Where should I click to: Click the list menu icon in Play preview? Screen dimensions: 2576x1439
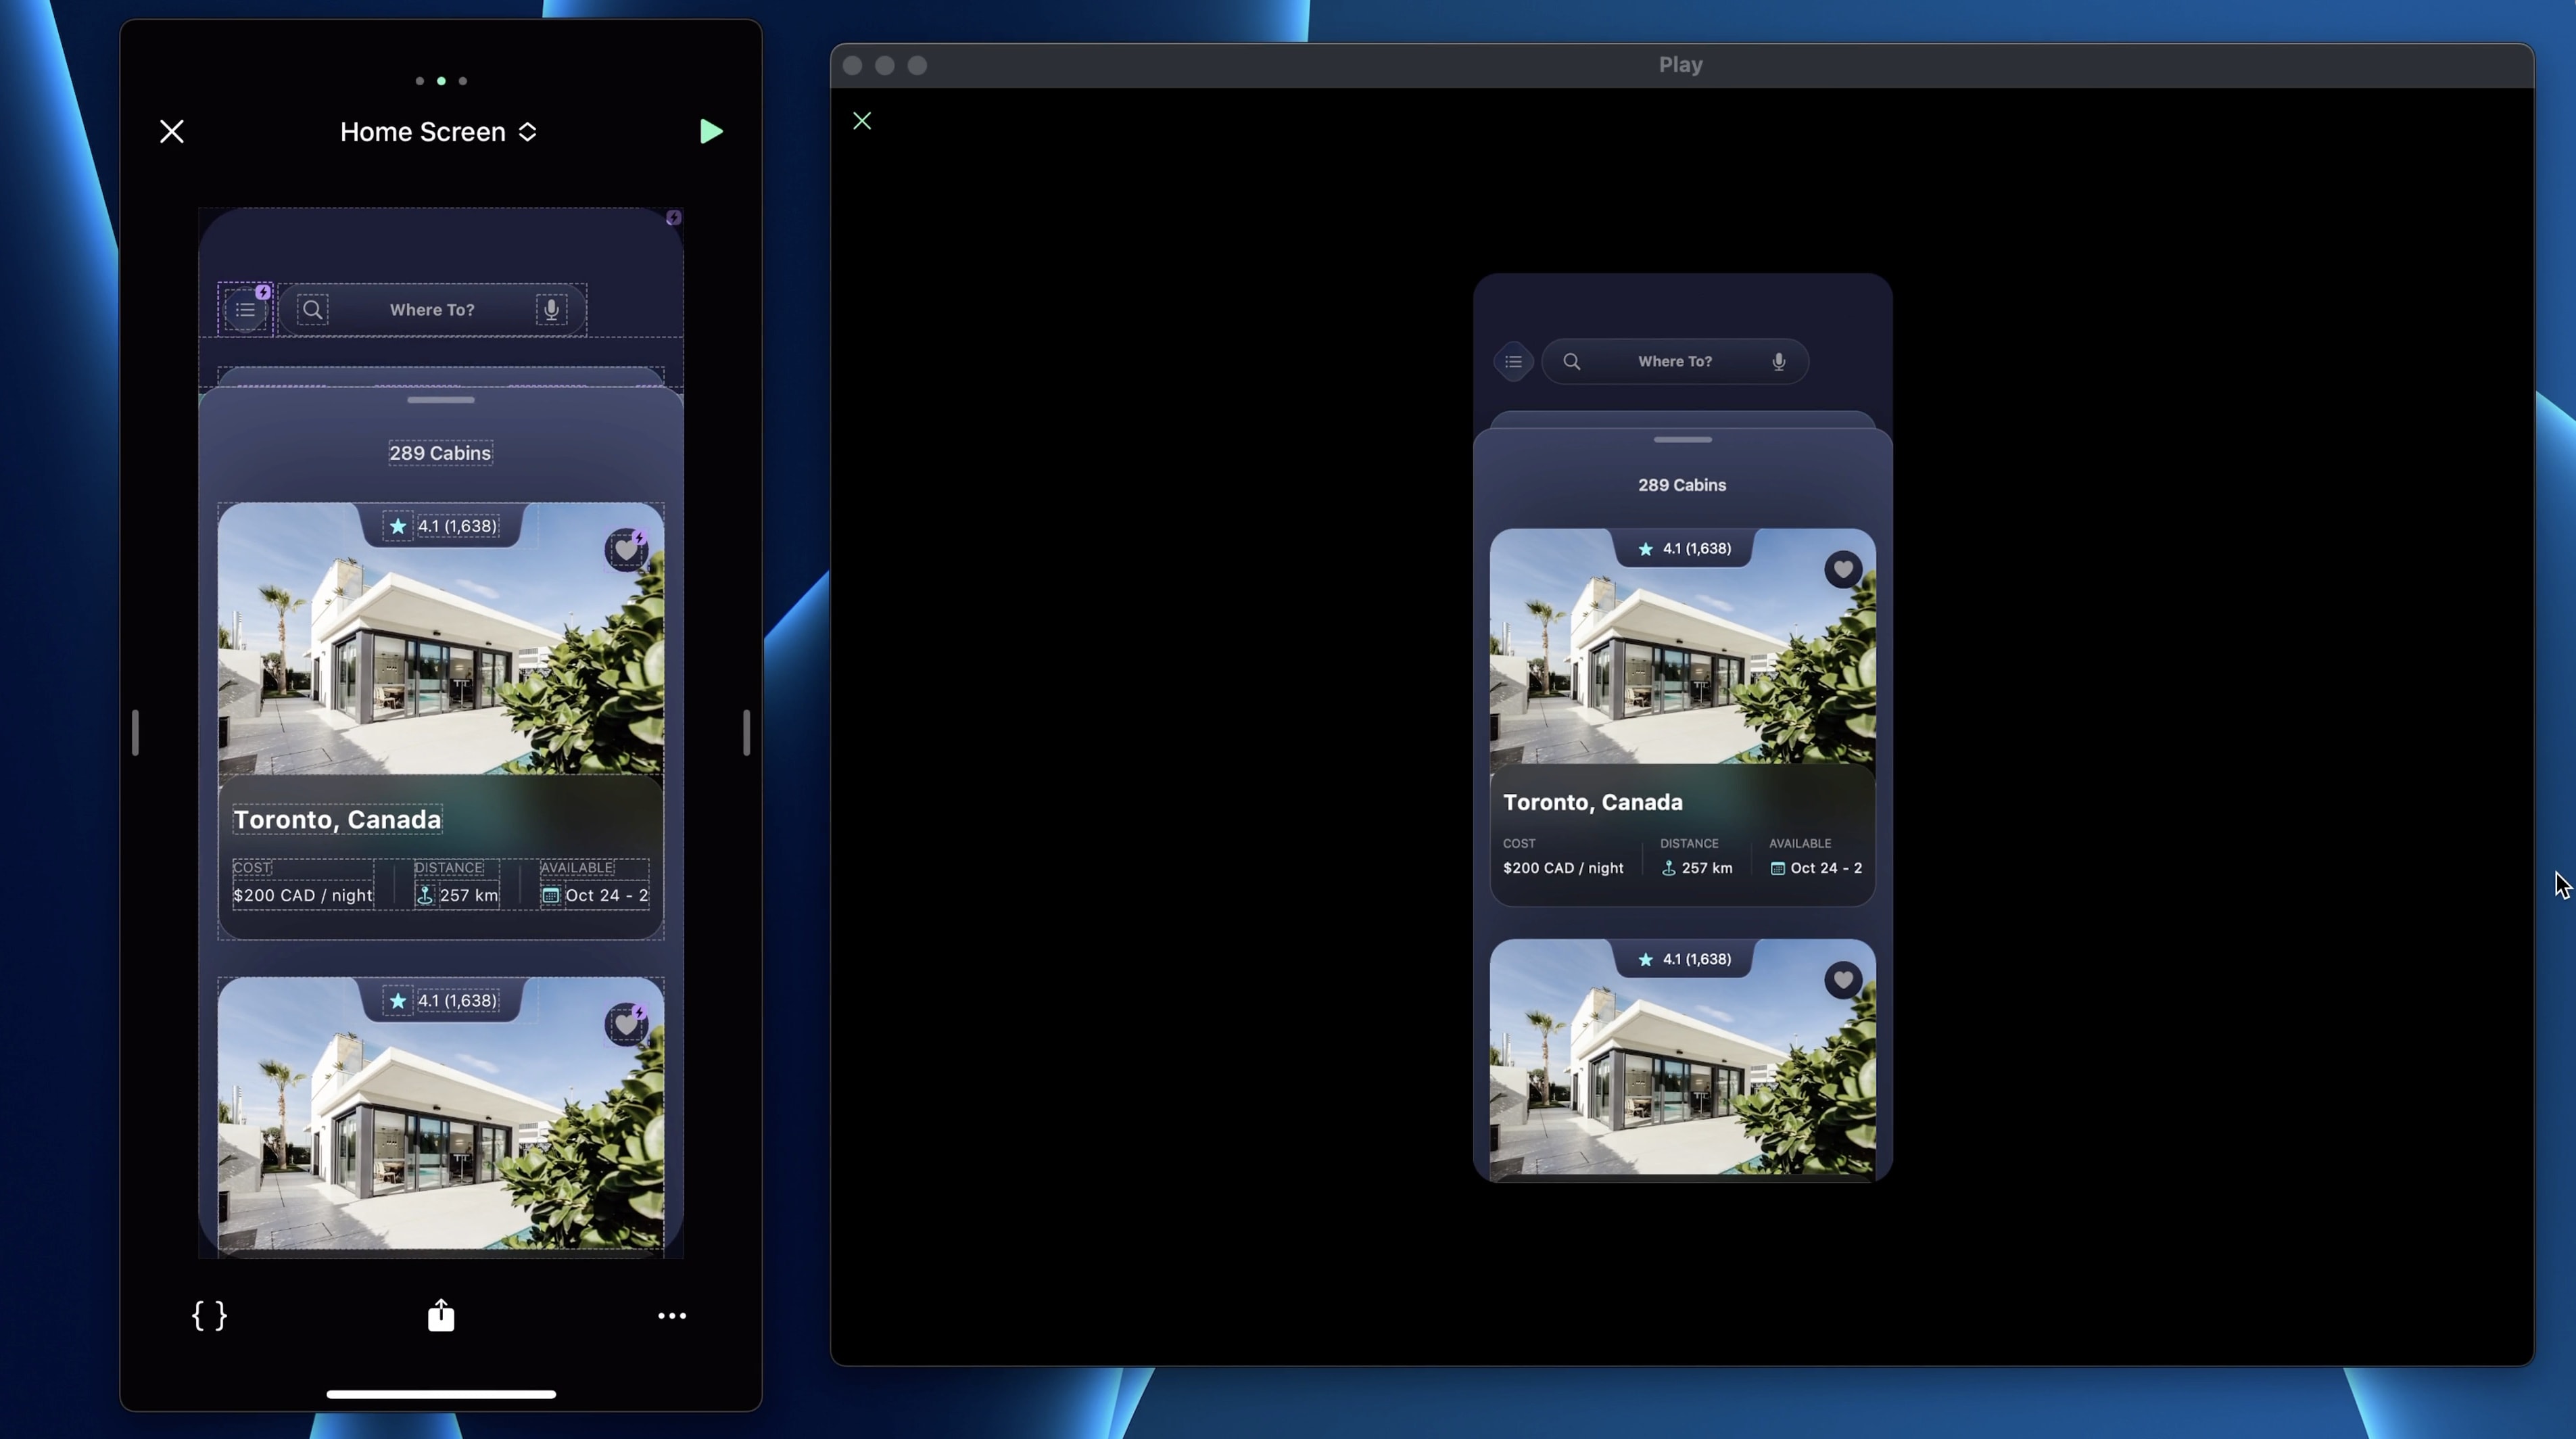pos(1513,362)
